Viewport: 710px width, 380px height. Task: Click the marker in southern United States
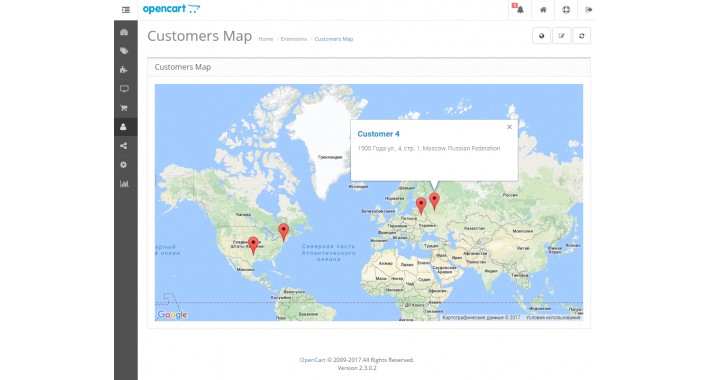[x=254, y=246]
